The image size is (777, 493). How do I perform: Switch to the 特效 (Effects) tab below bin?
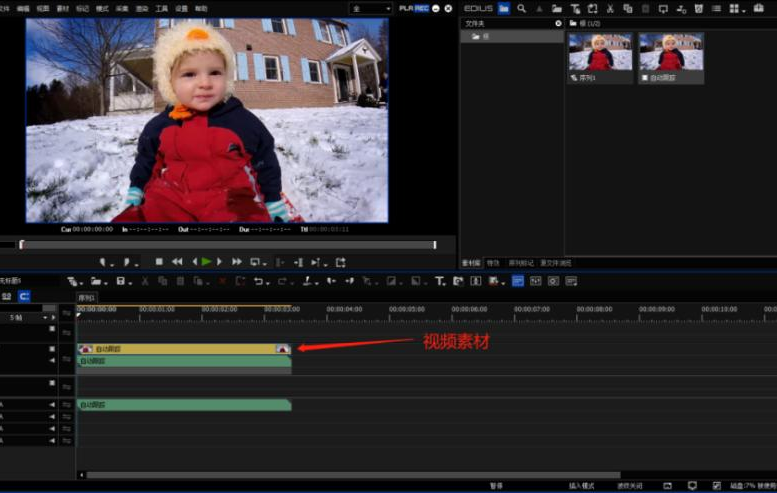click(x=493, y=263)
